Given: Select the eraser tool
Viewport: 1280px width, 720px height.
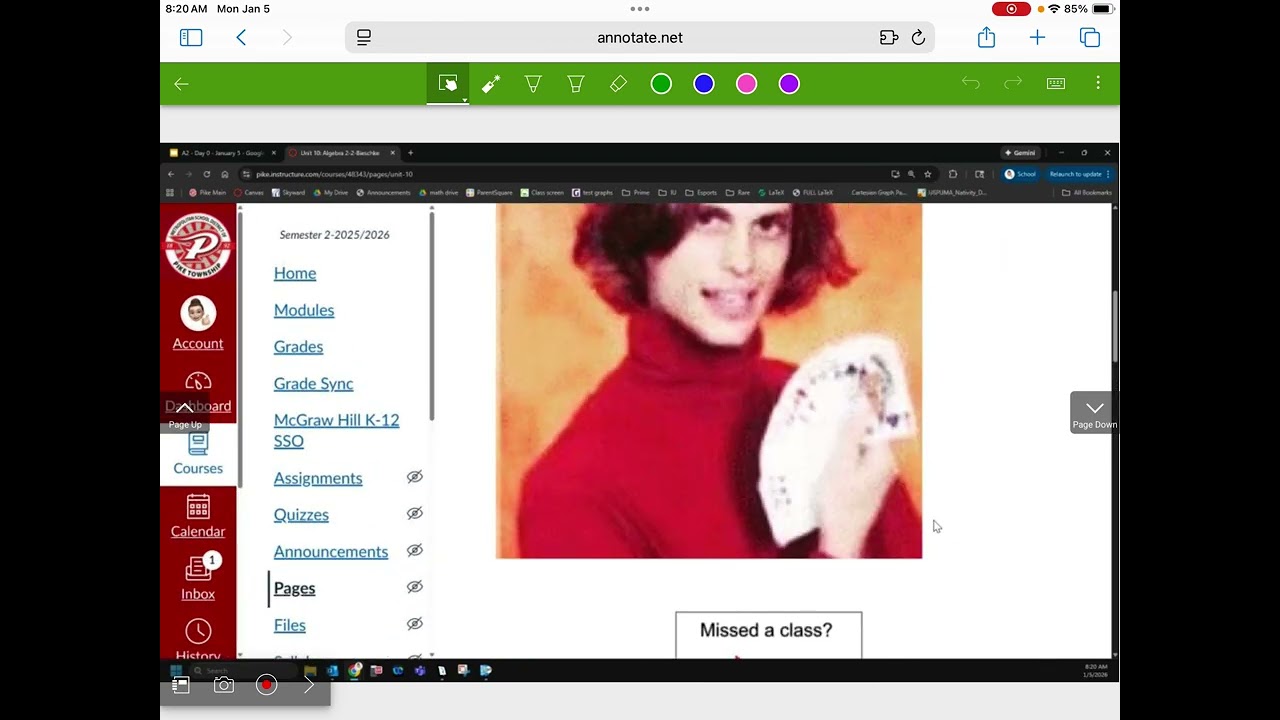Looking at the screenshot, I should pyautogui.click(x=618, y=84).
